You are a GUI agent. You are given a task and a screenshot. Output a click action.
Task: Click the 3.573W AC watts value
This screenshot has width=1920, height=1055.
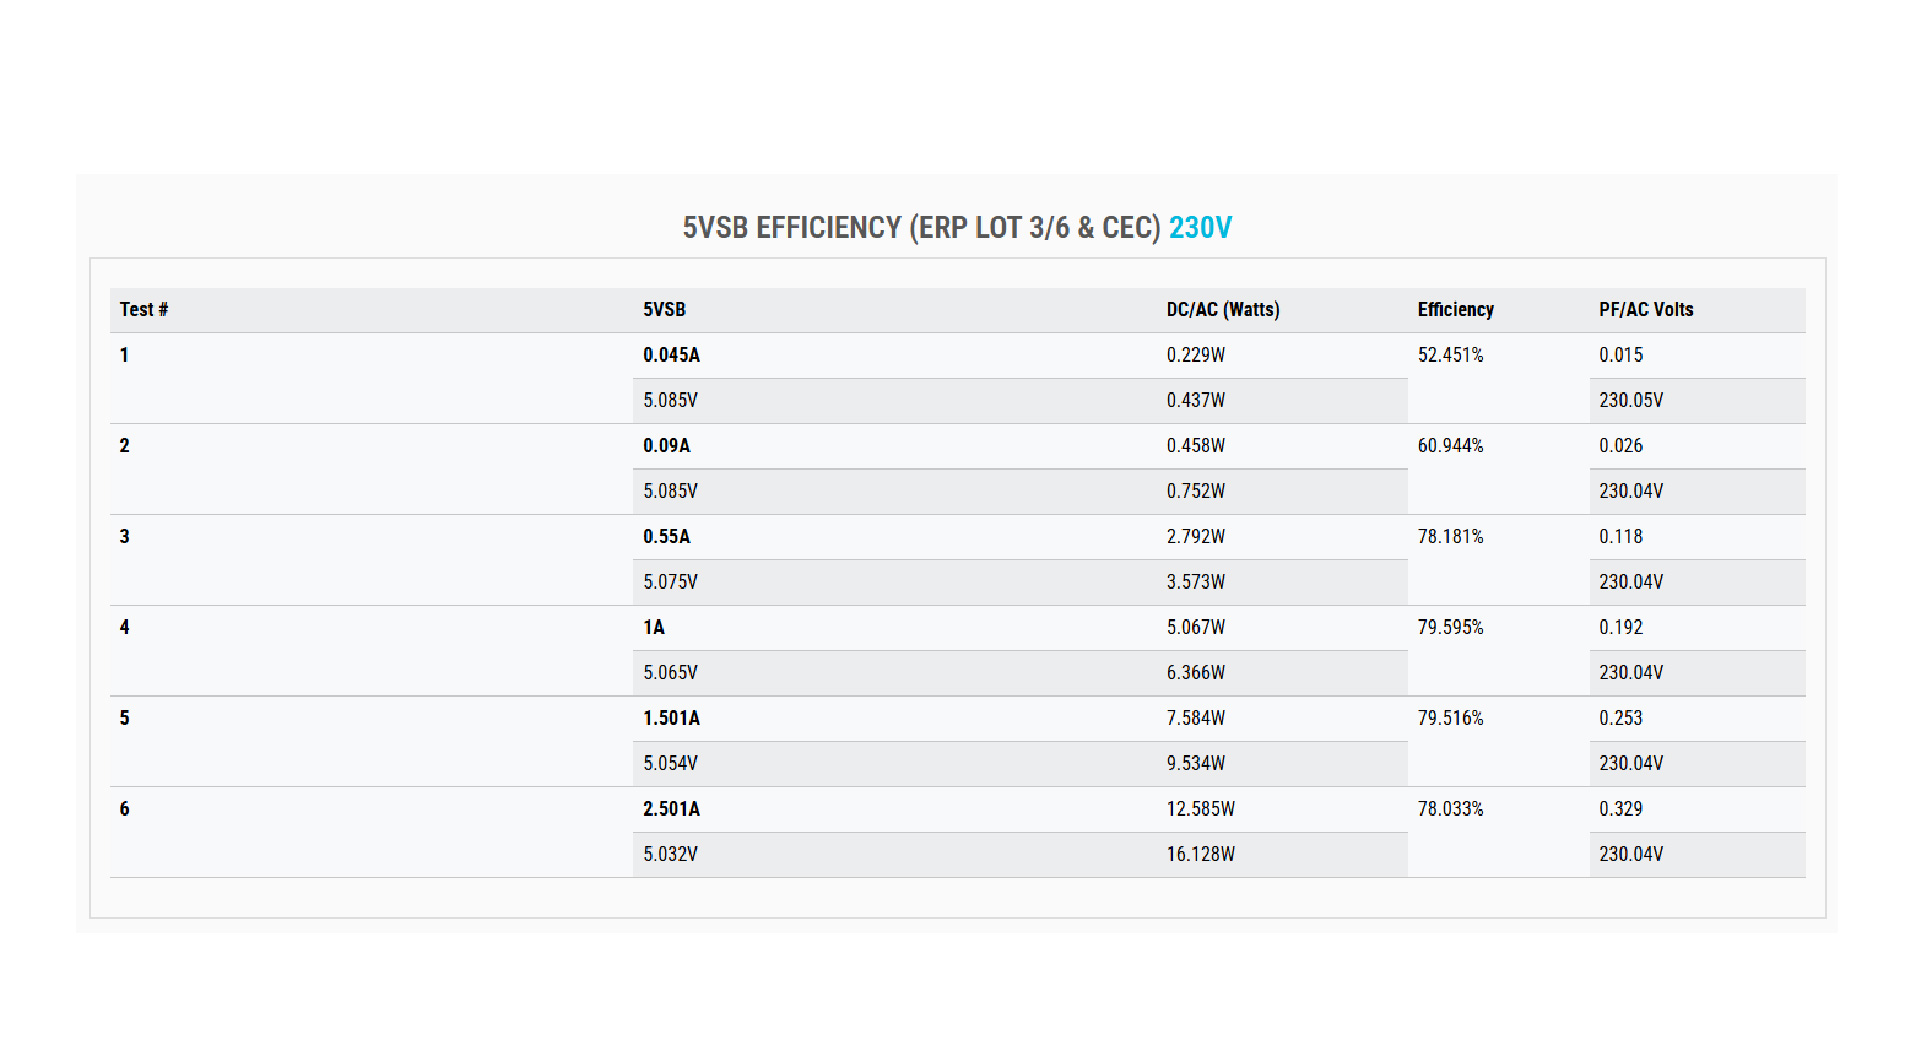pos(1195,582)
